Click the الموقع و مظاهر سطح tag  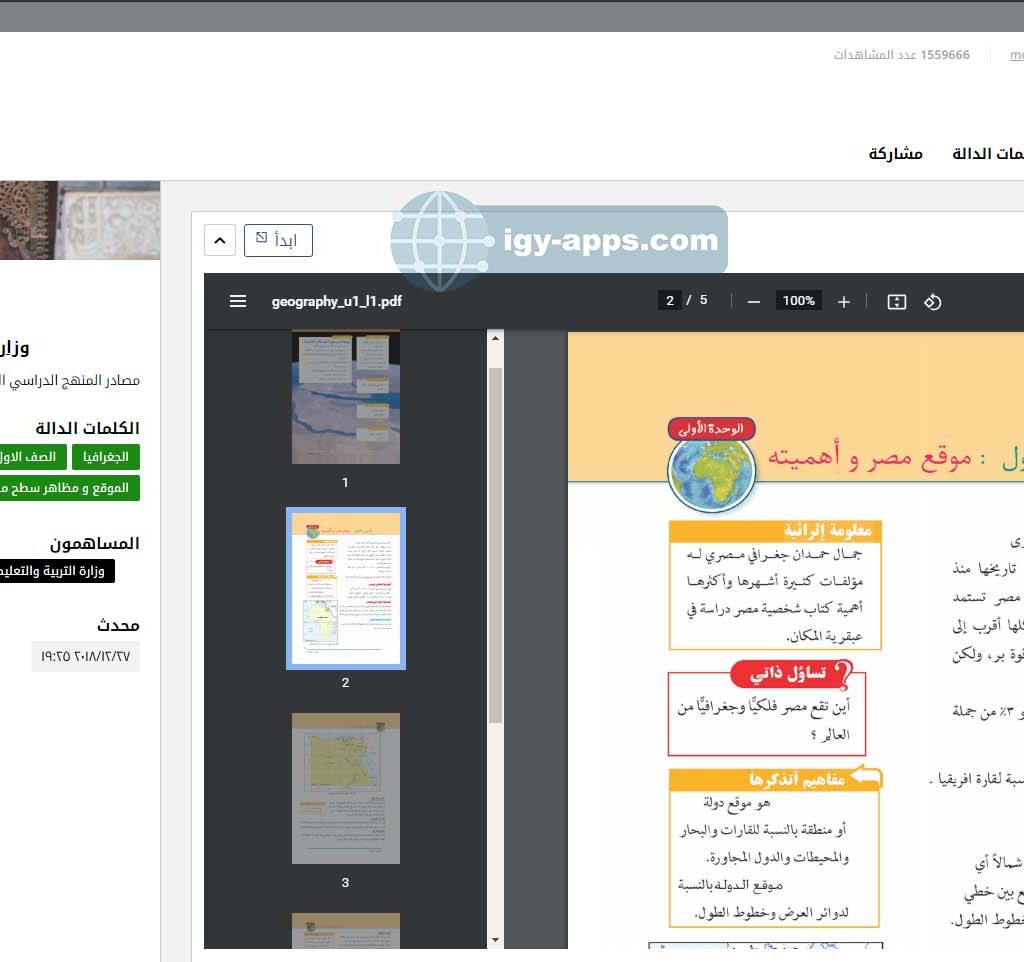pos(70,488)
